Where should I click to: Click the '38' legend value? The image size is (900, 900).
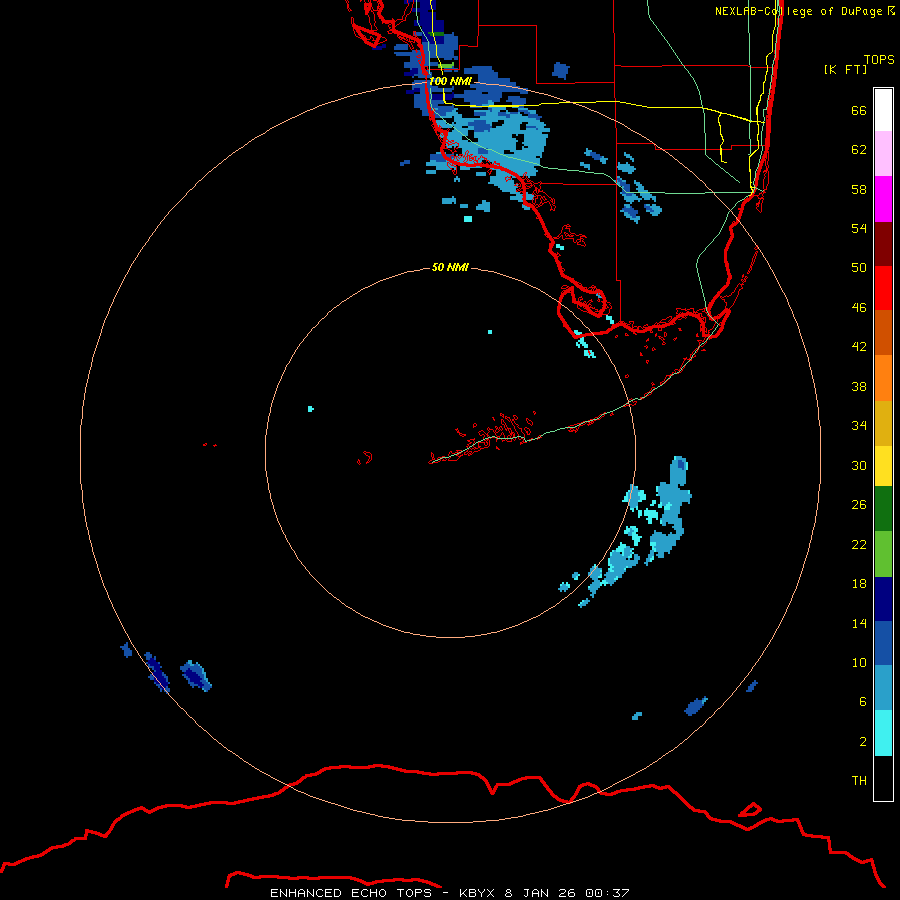859,386
